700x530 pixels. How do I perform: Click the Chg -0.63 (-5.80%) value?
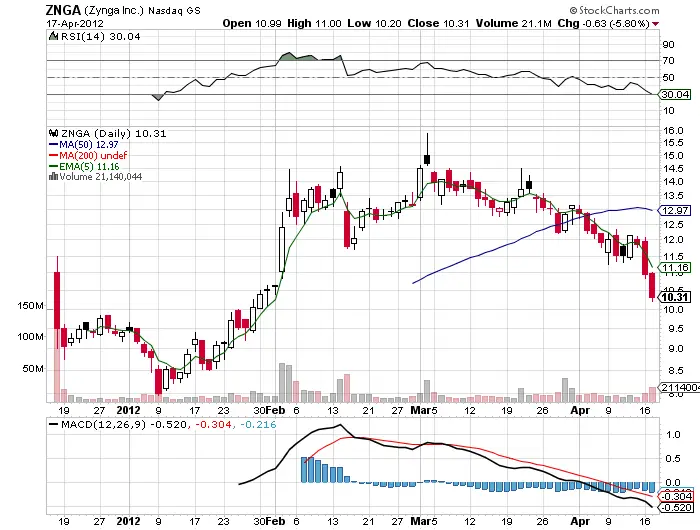[616, 24]
